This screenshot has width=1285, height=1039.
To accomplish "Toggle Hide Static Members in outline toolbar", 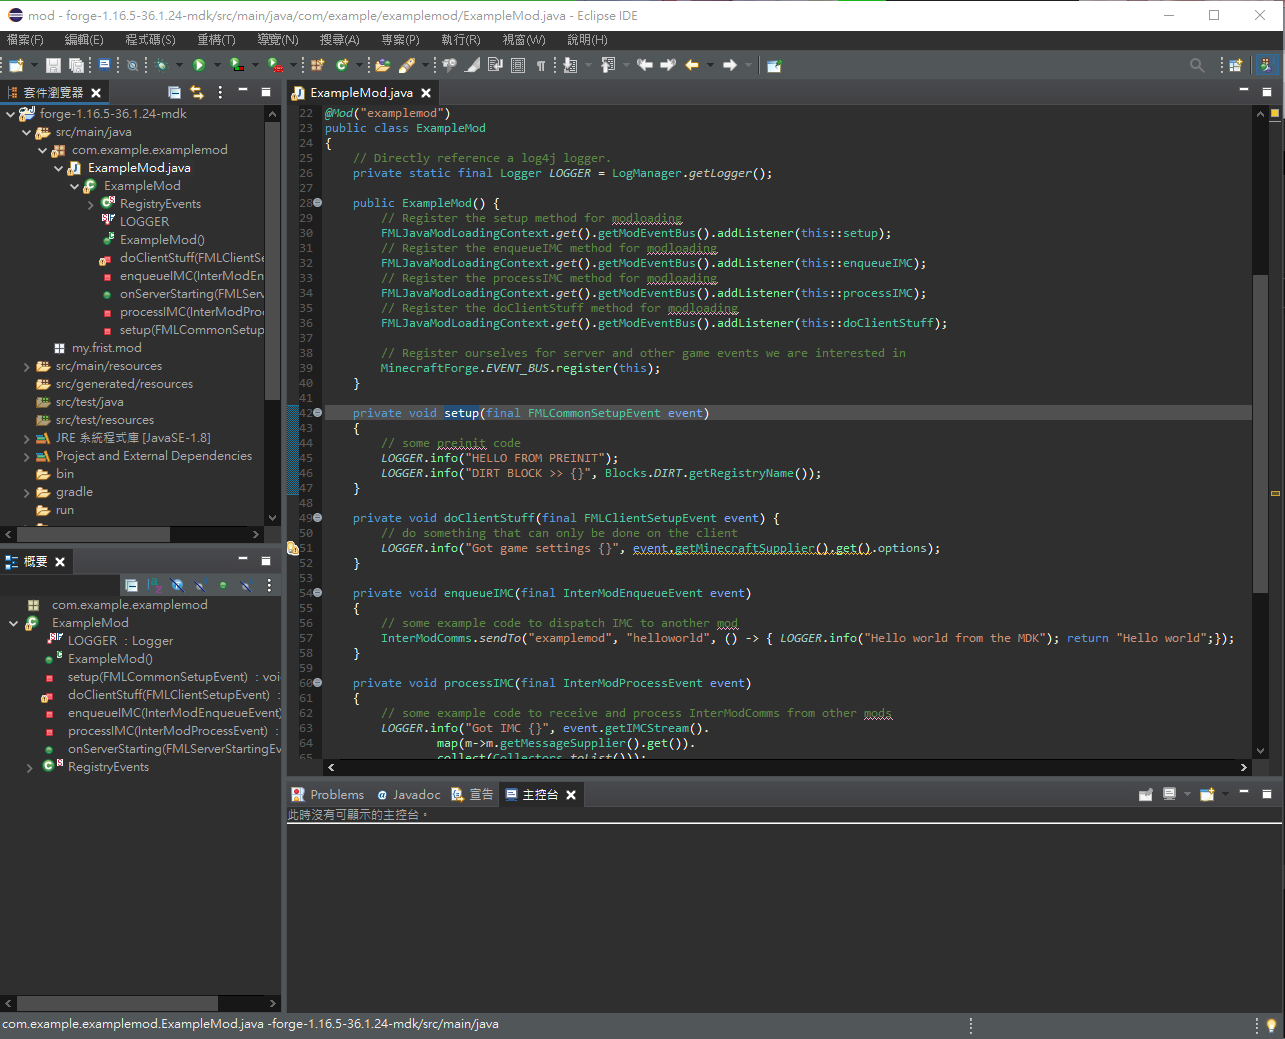I will (x=200, y=585).
